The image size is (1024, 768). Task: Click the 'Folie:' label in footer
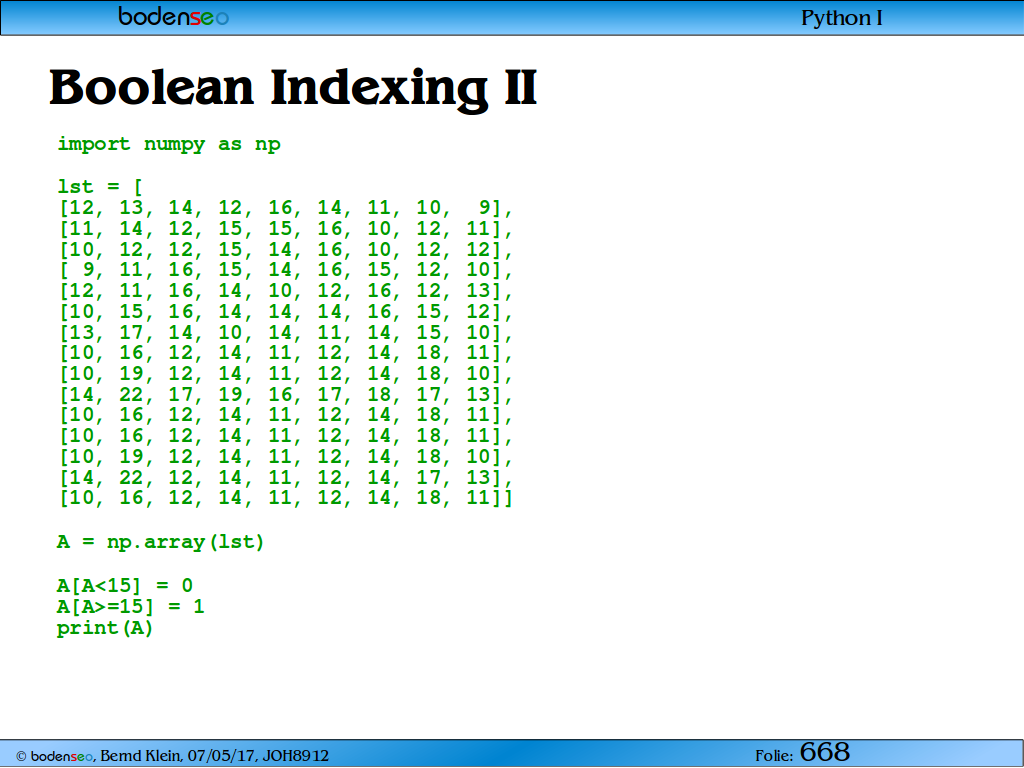point(774,756)
